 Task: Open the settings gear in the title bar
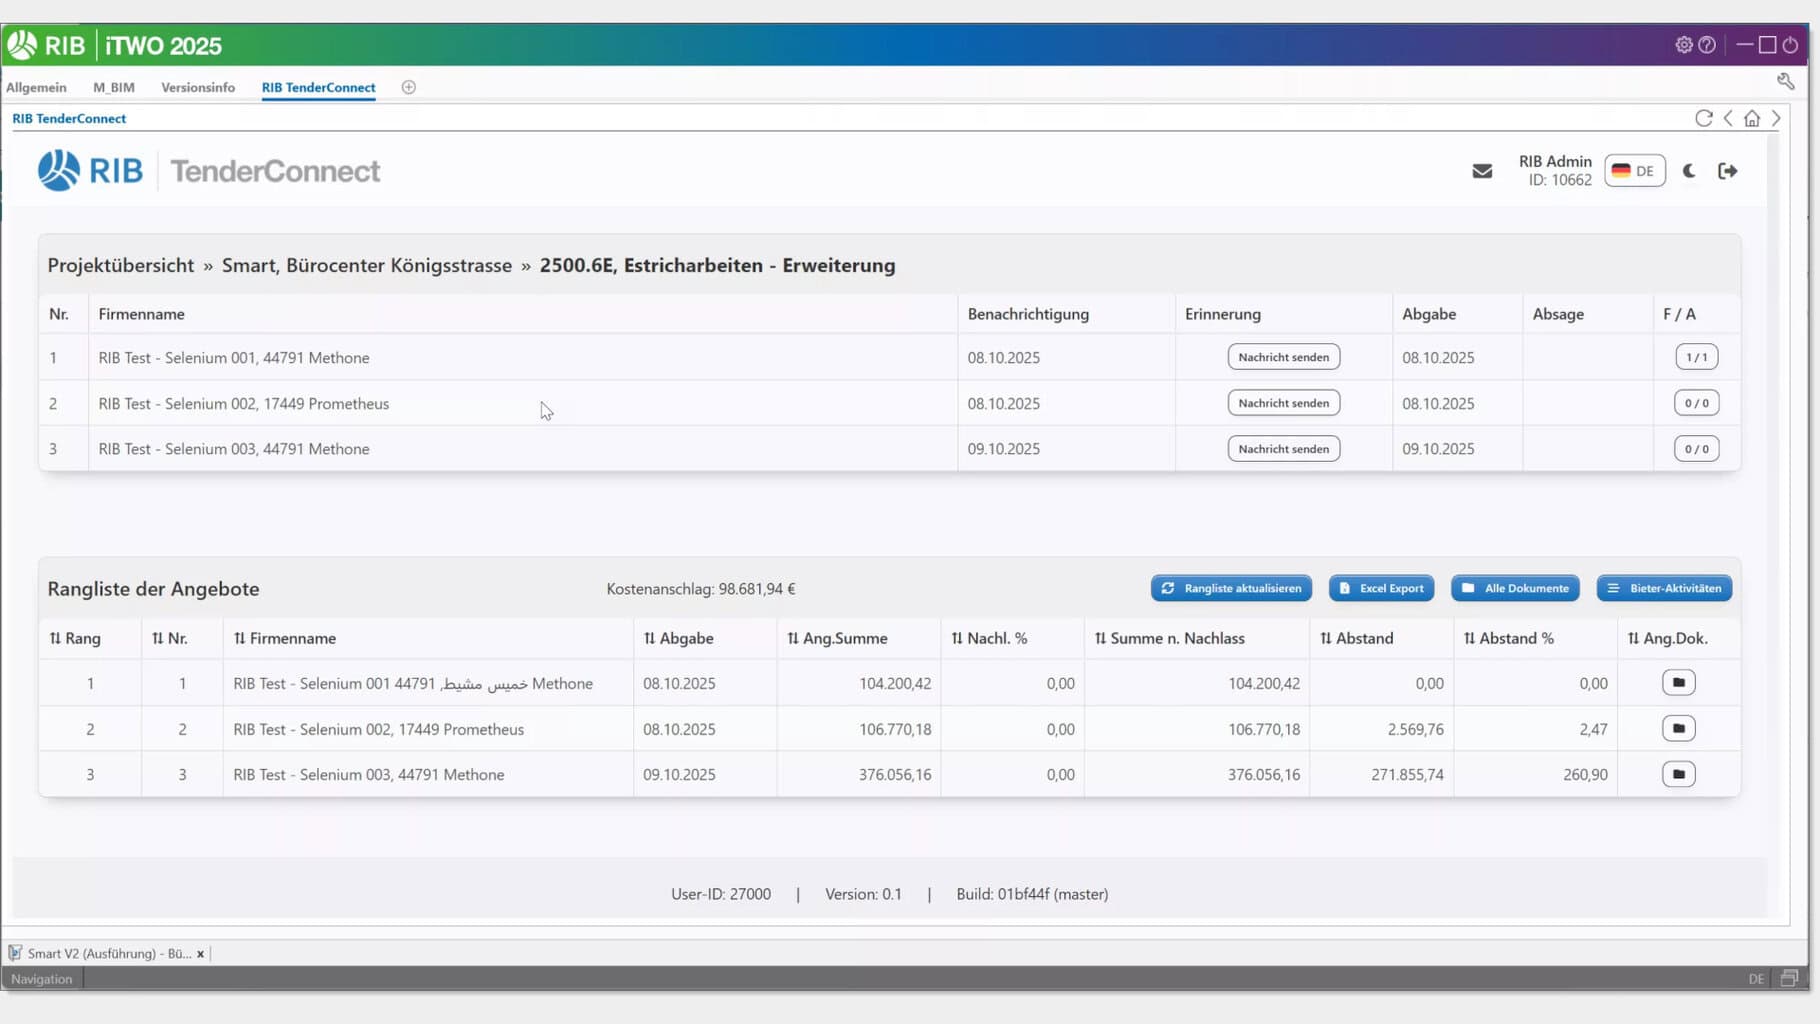coord(1684,45)
